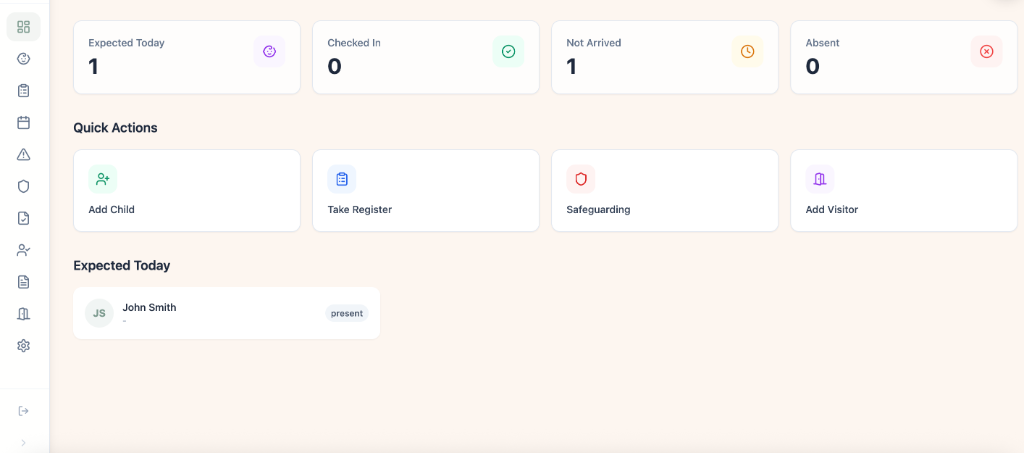
Task: Select the Expected Today stat card count
Action: (93, 67)
